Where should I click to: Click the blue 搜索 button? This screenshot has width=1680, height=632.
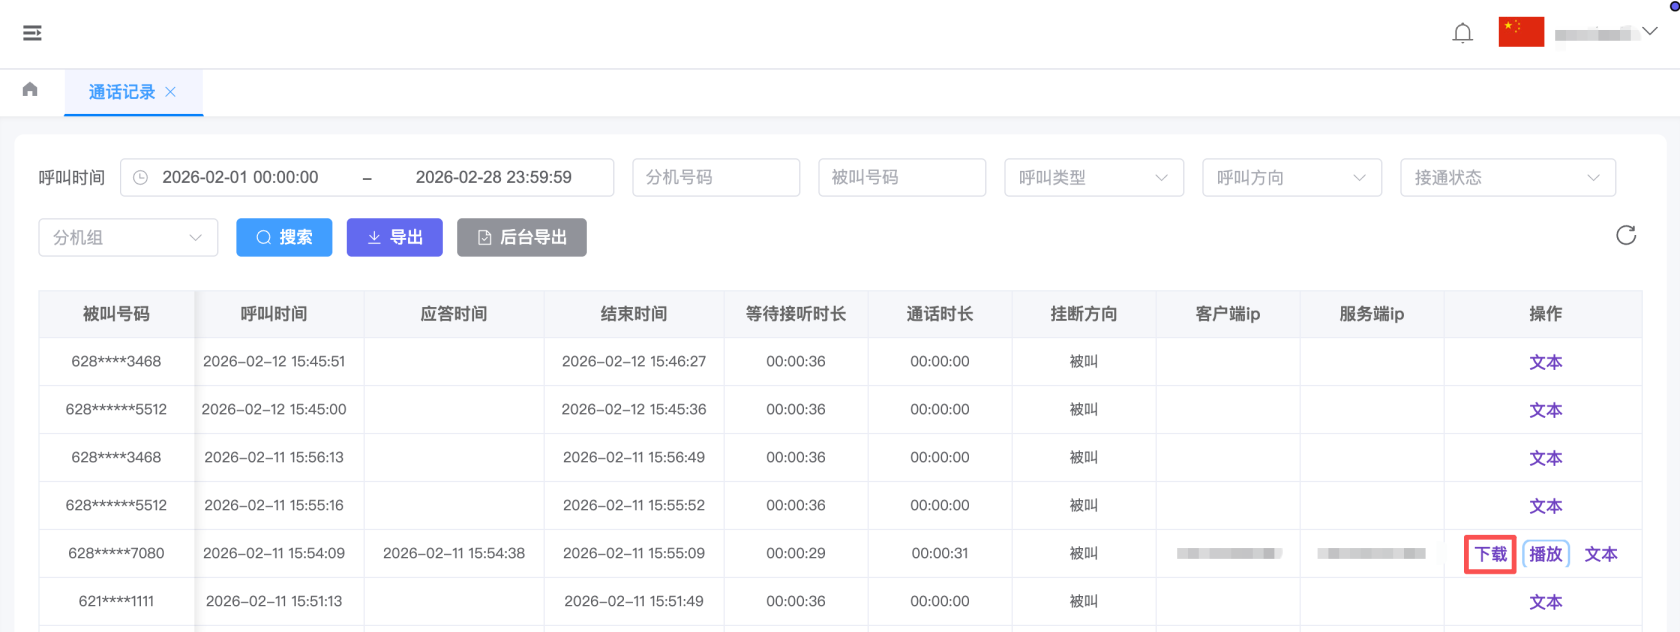(x=284, y=238)
